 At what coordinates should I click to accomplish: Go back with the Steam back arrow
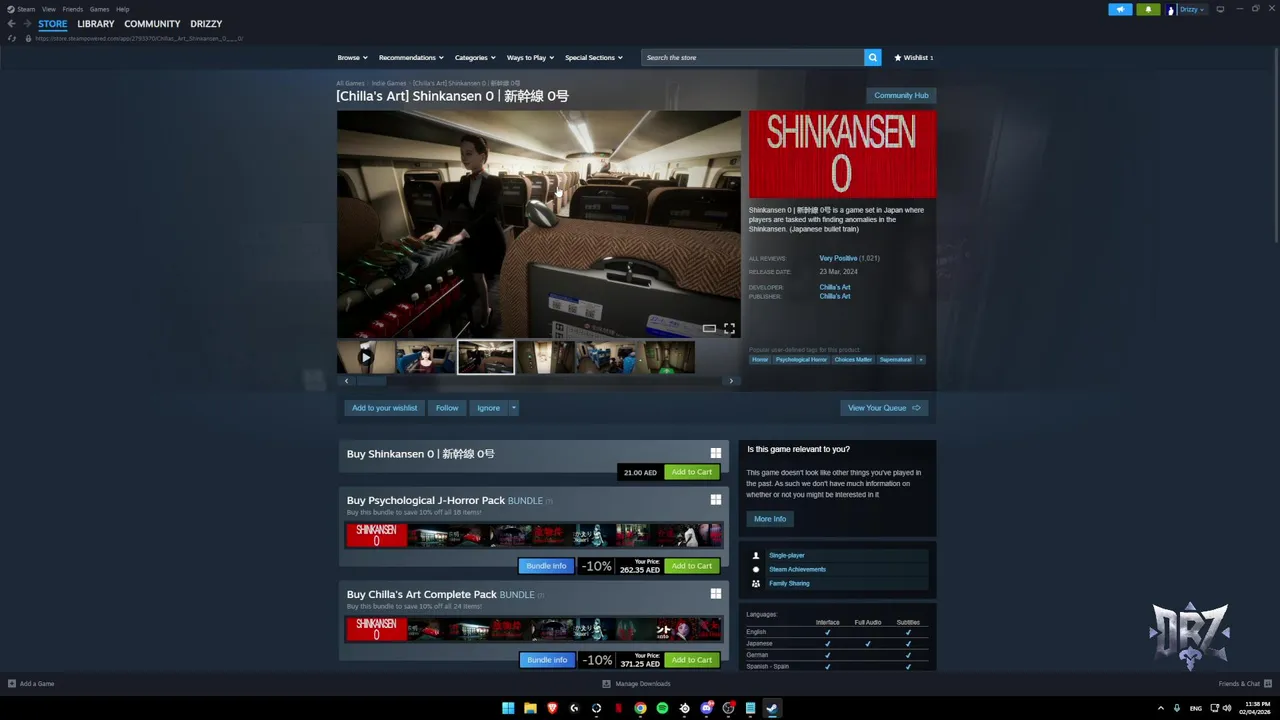click(12, 24)
